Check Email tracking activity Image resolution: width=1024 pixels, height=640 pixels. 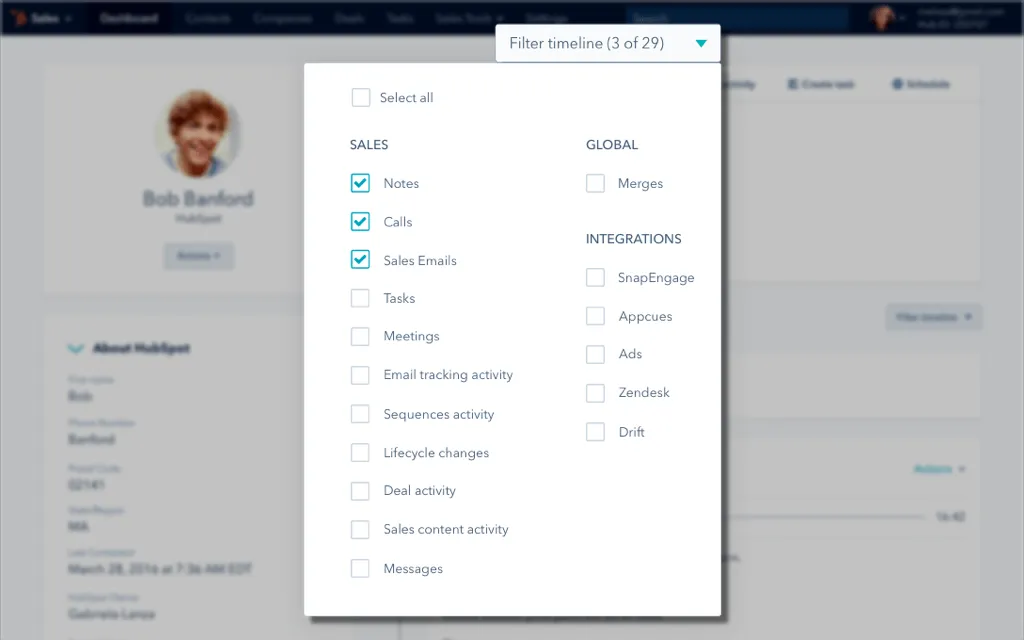tap(360, 375)
